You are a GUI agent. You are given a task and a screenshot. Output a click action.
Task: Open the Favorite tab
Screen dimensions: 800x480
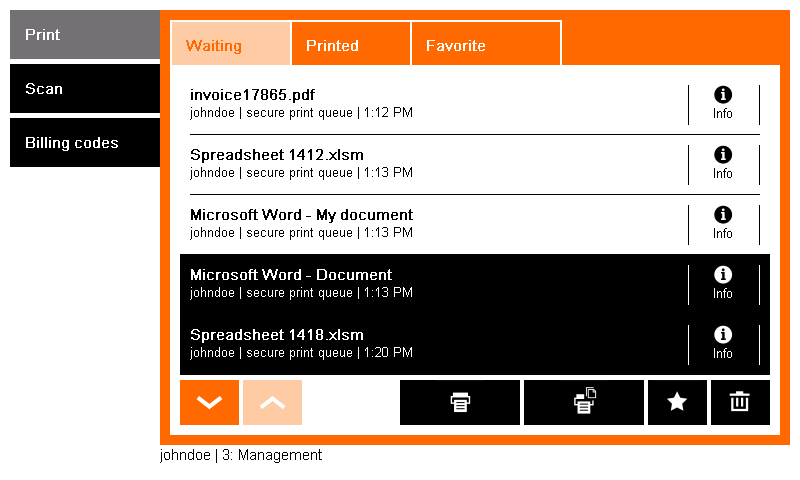[485, 45]
